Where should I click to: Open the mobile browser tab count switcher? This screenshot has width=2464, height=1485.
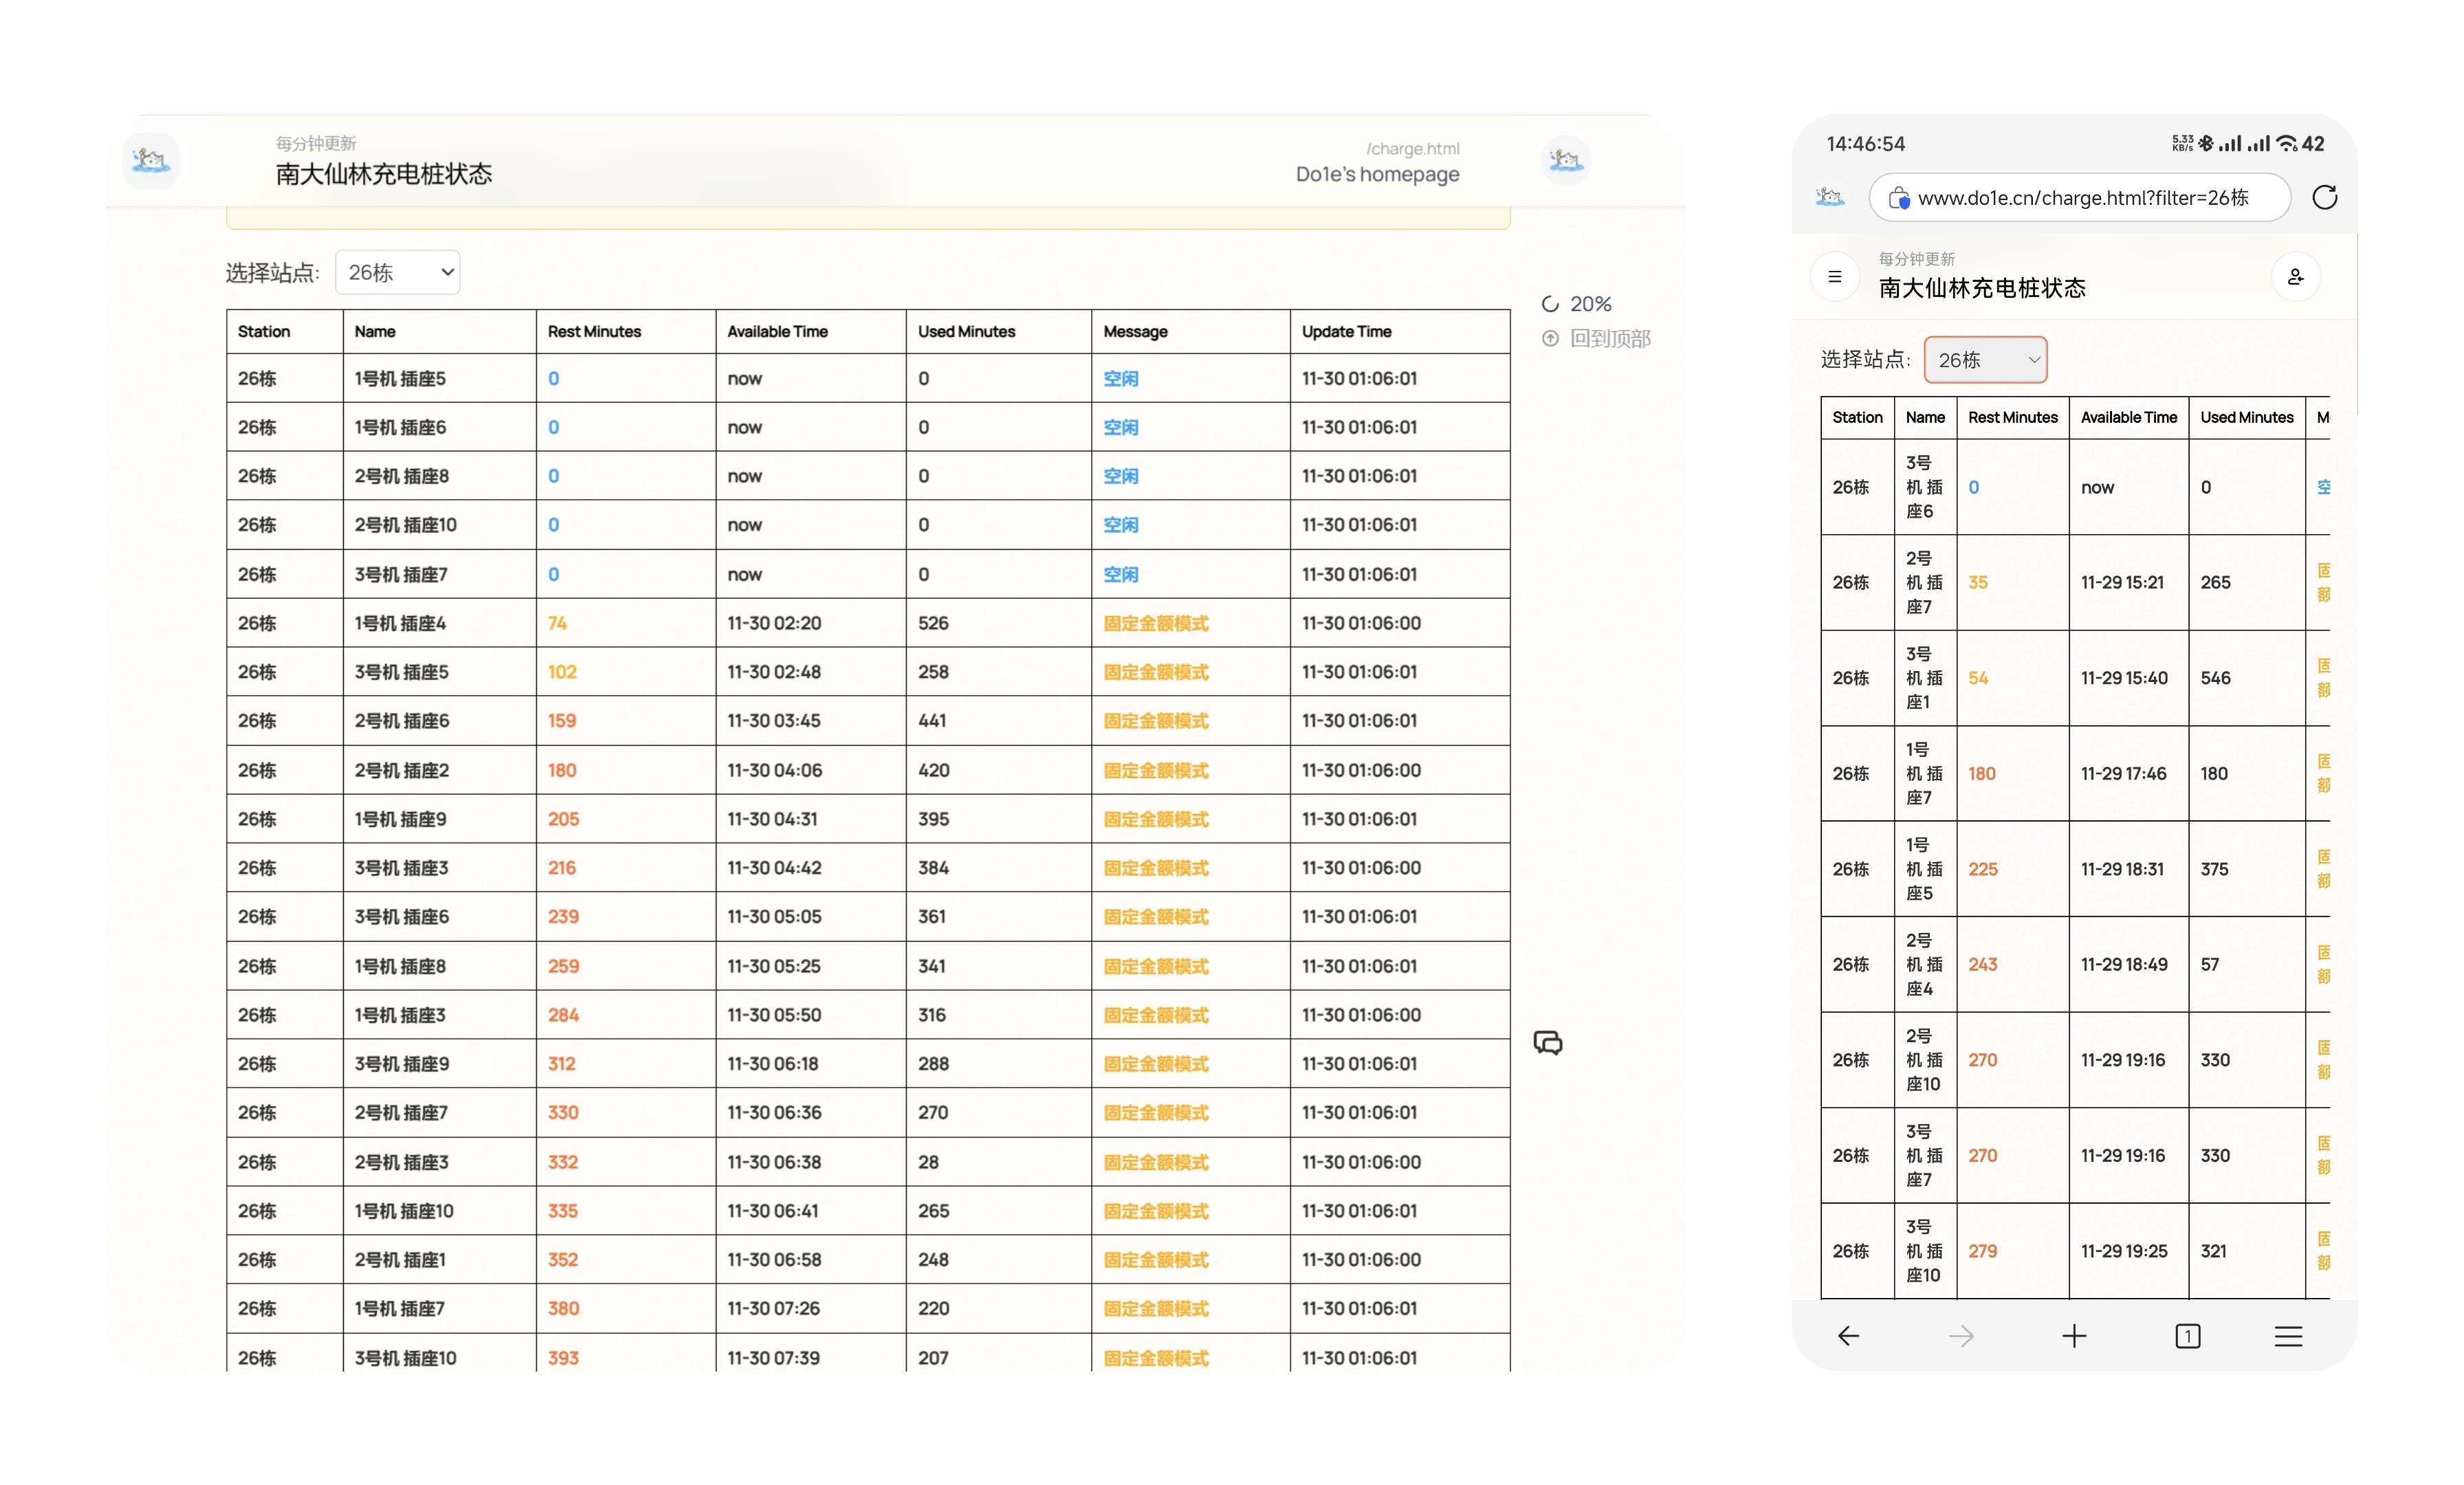2187,1336
